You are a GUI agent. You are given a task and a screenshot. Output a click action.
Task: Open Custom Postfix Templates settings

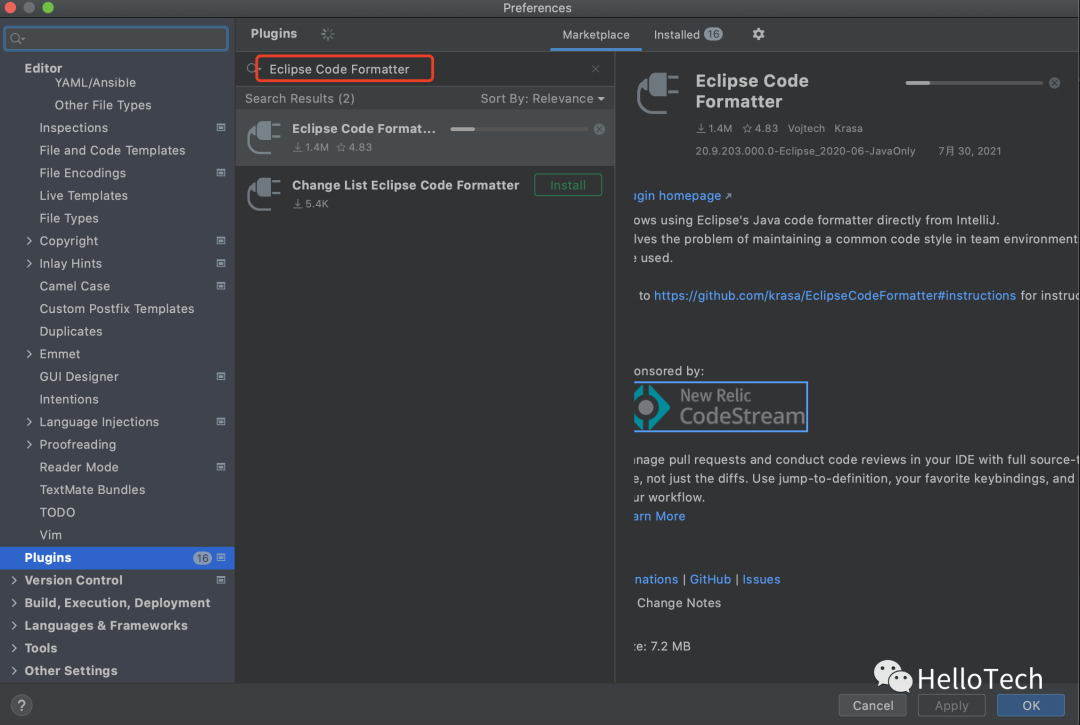(x=117, y=308)
